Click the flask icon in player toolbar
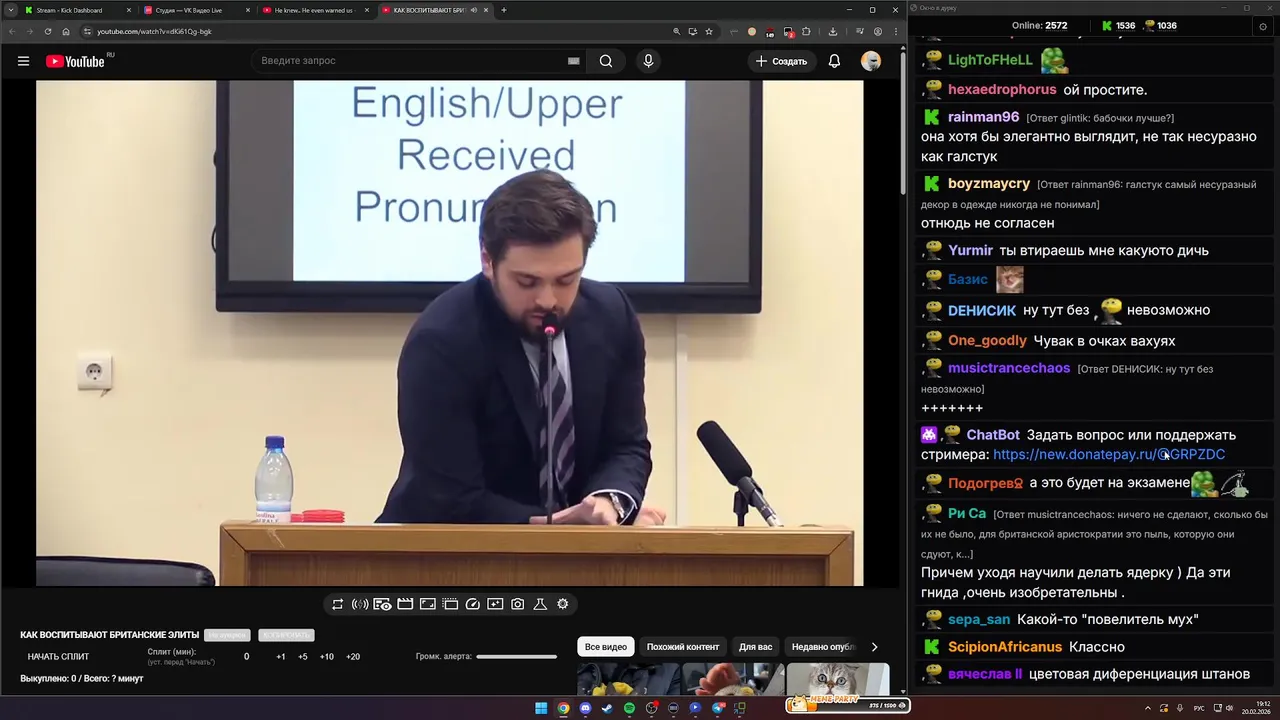 coord(540,604)
